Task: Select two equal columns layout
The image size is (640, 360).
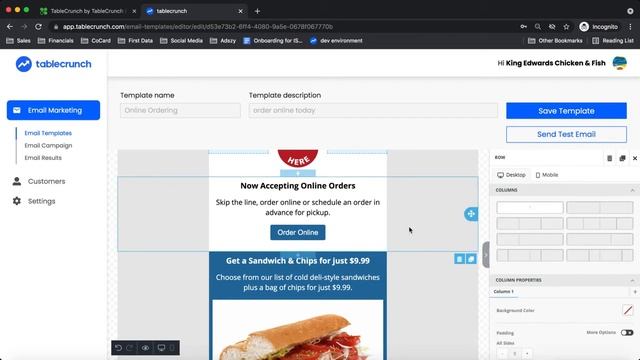Action: click(600, 207)
